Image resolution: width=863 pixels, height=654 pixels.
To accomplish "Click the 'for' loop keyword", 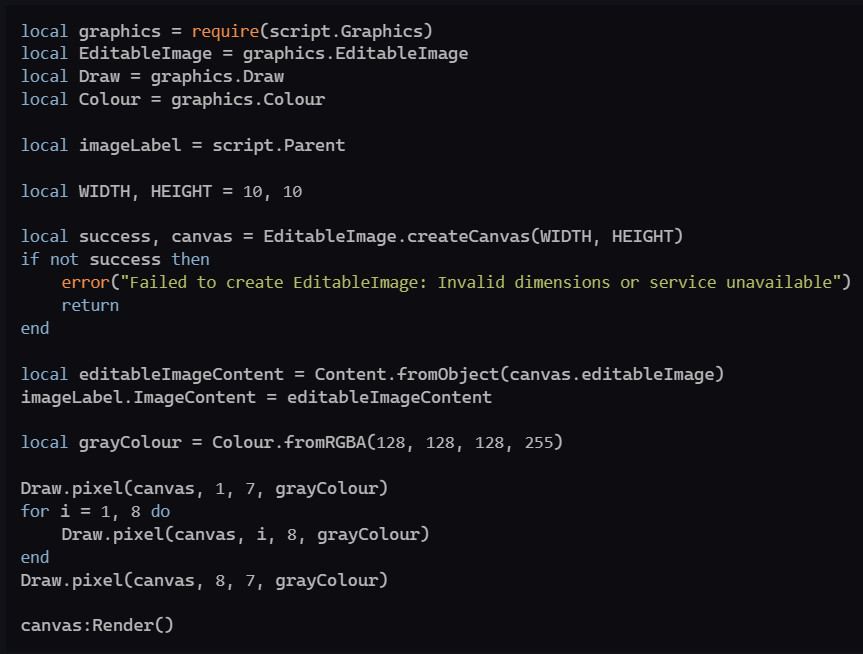I will (35, 511).
